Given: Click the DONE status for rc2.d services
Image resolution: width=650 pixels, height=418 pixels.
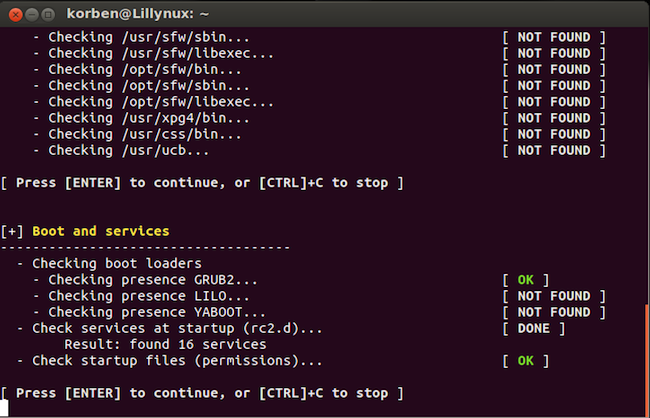Looking at the screenshot, I should [x=534, y=328].
